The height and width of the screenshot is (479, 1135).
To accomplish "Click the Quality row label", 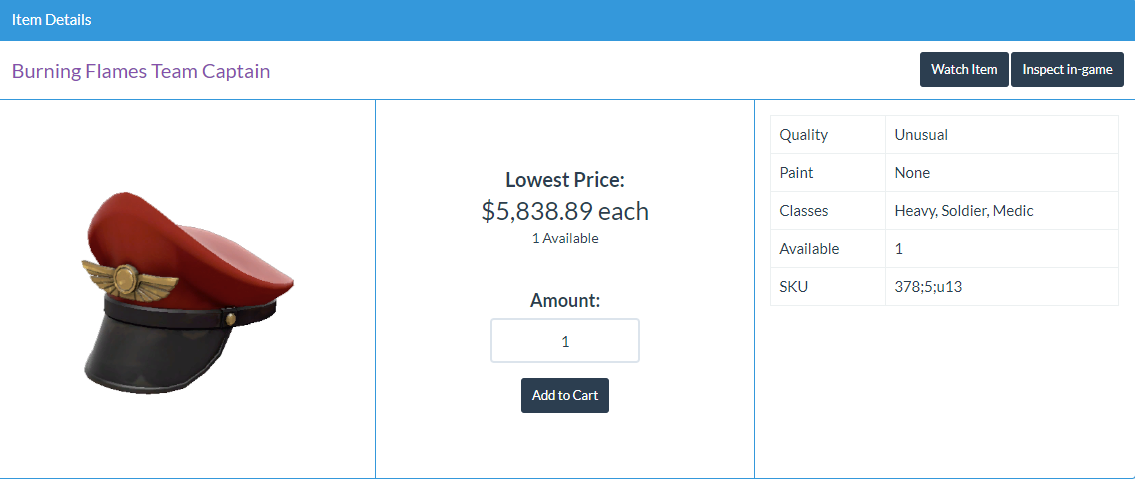I will pos(803,135).
